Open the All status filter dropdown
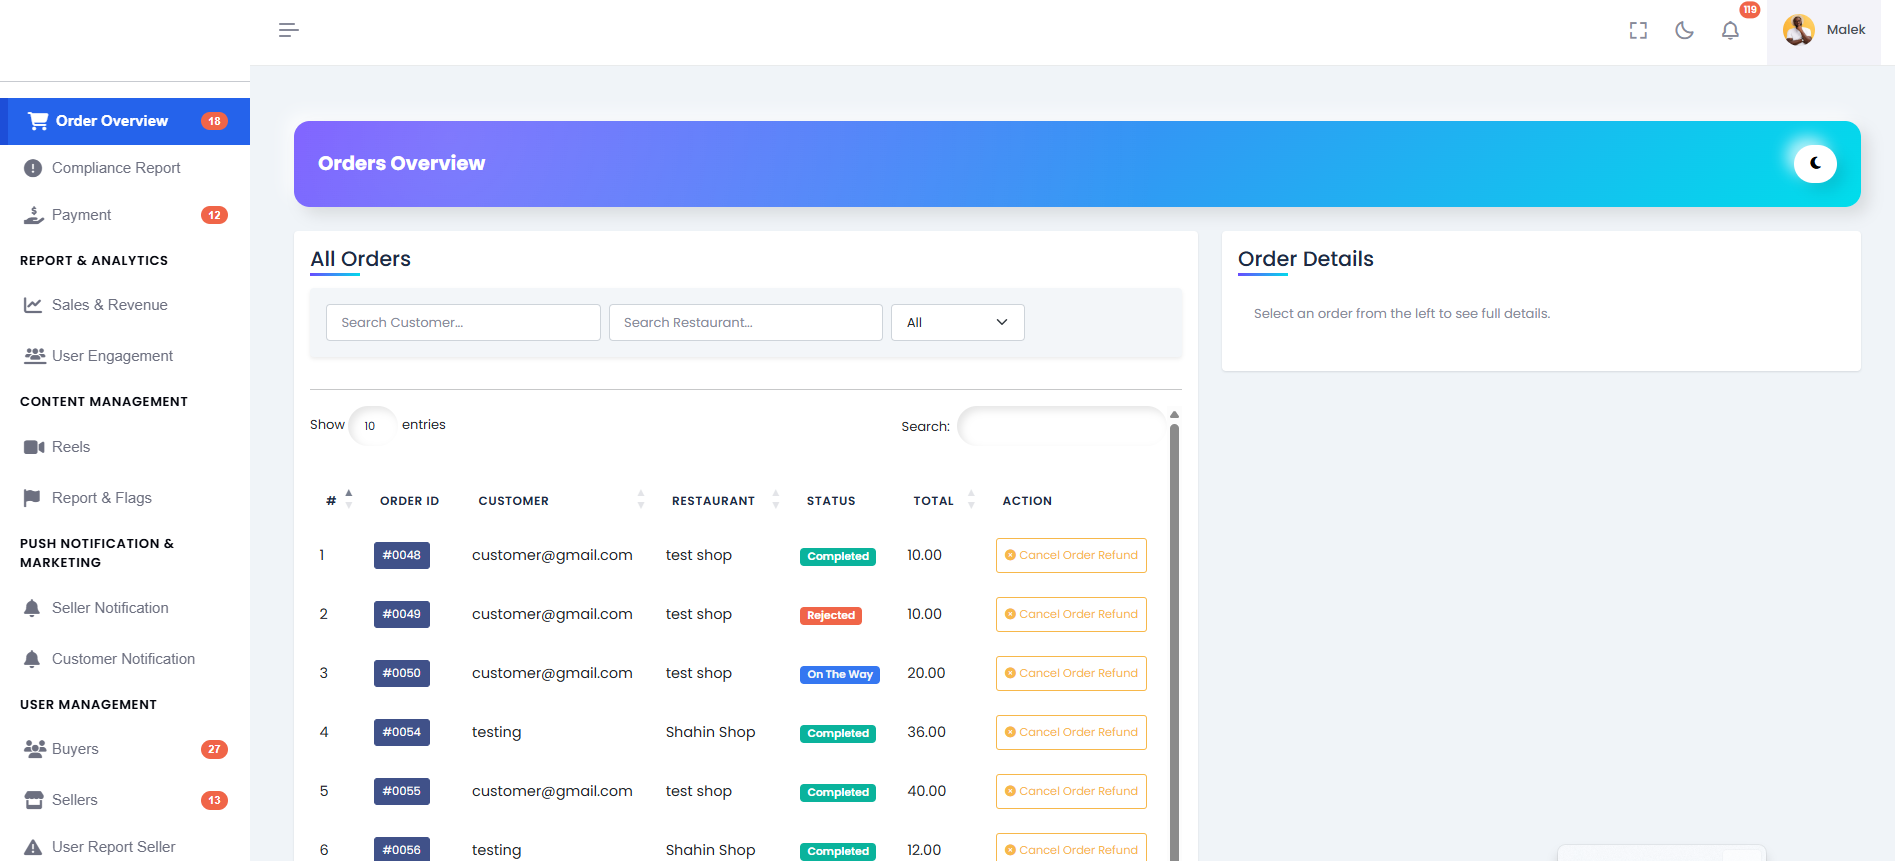1895x861 pixels. pyautogui.click(x=957, y=322)
